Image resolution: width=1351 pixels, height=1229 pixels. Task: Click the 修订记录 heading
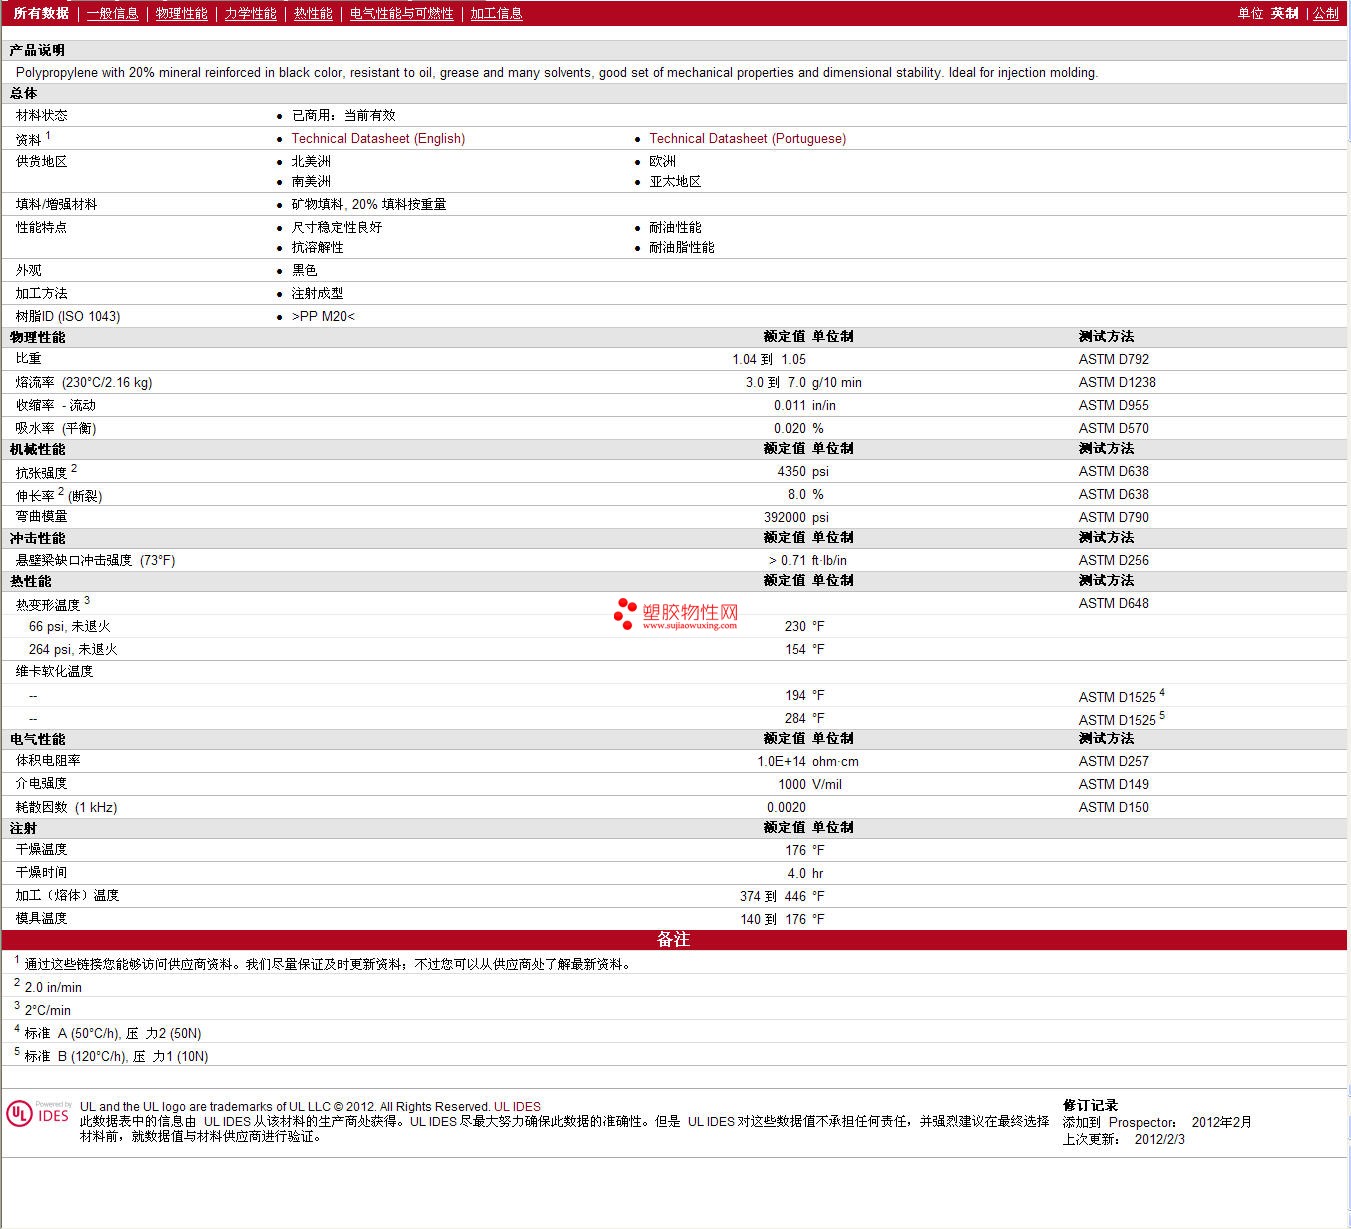tap(1090, 1105)
